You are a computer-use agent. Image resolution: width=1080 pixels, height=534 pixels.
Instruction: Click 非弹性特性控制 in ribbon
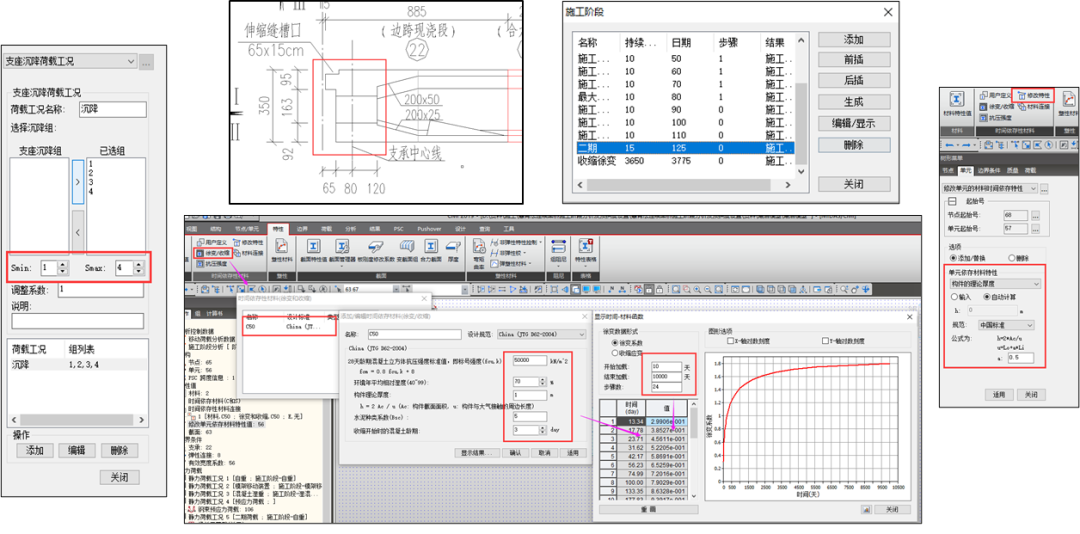(517, 242)
